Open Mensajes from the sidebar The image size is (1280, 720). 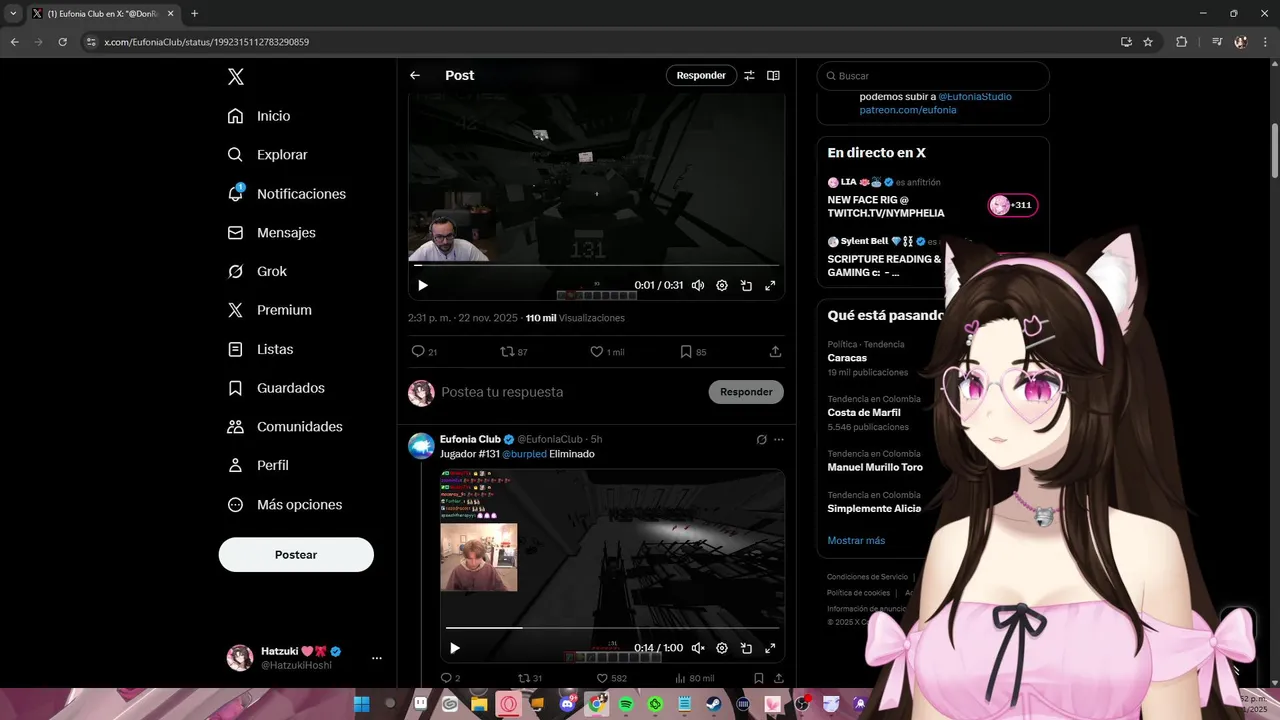click(x=271, y=232)
